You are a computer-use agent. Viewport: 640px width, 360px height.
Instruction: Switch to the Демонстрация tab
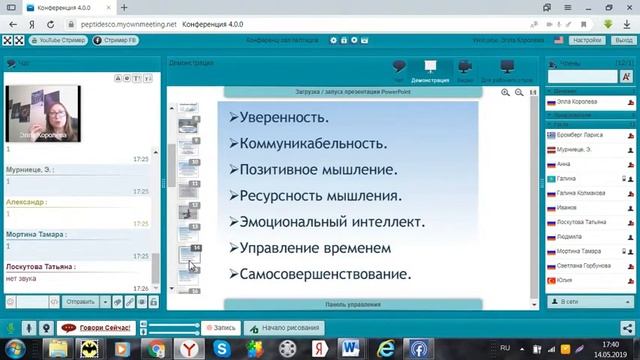[430, 71]
